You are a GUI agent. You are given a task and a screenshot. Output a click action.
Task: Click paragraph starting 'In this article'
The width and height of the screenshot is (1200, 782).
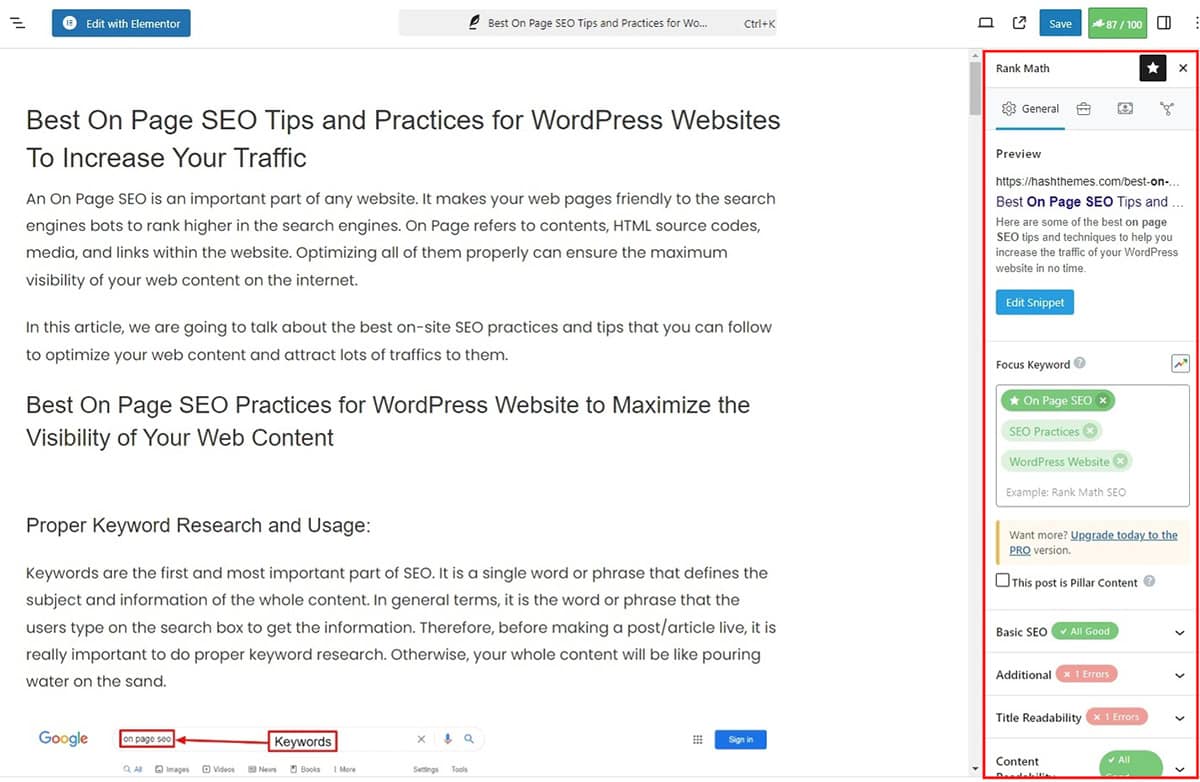click(x=399, y=340)
